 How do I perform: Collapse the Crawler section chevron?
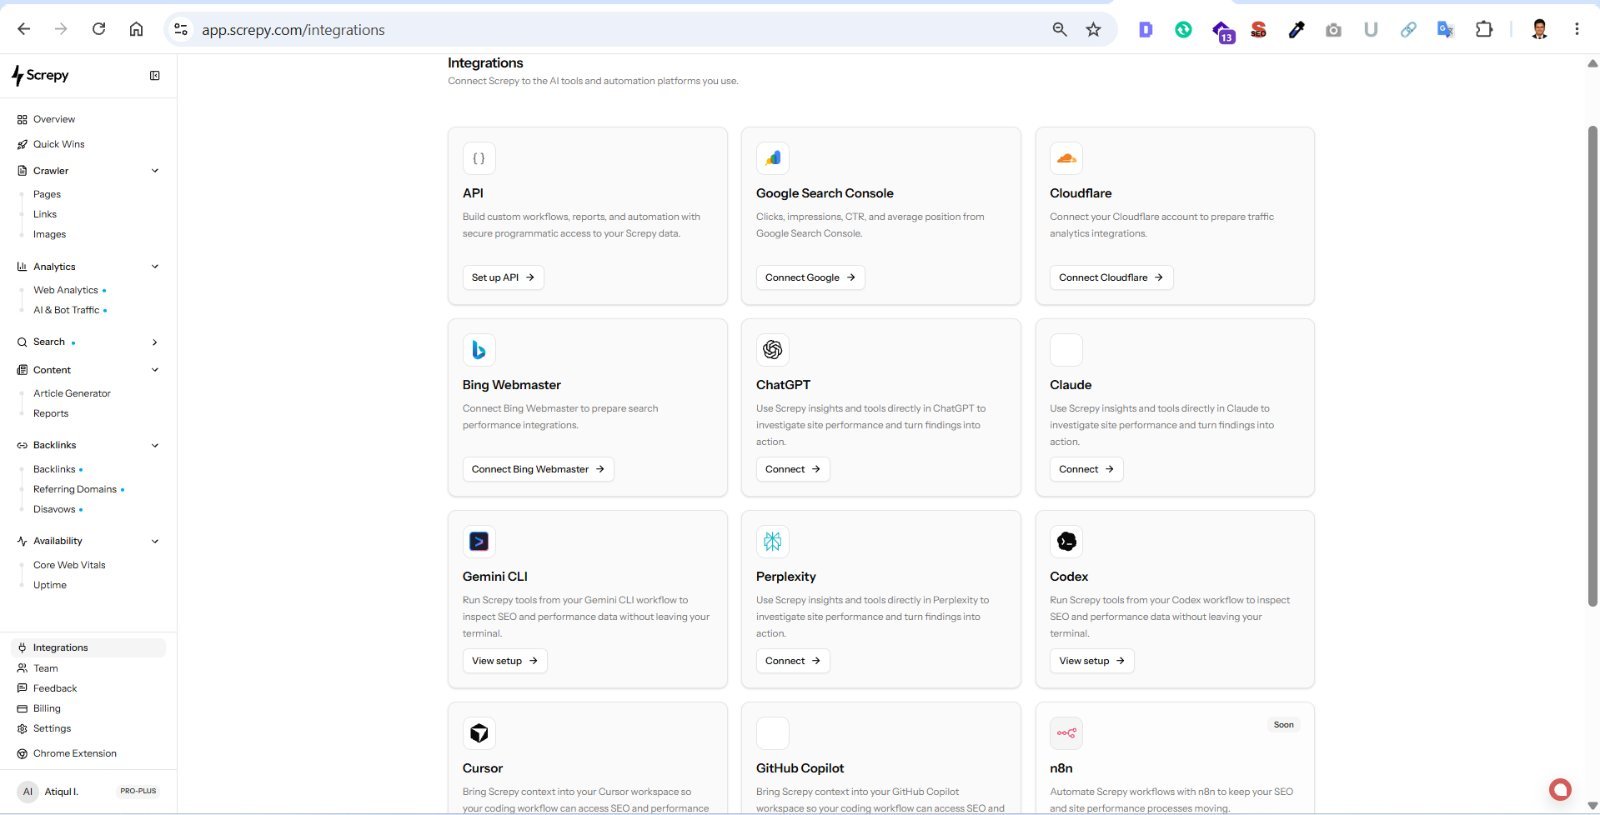coord(155,171)
